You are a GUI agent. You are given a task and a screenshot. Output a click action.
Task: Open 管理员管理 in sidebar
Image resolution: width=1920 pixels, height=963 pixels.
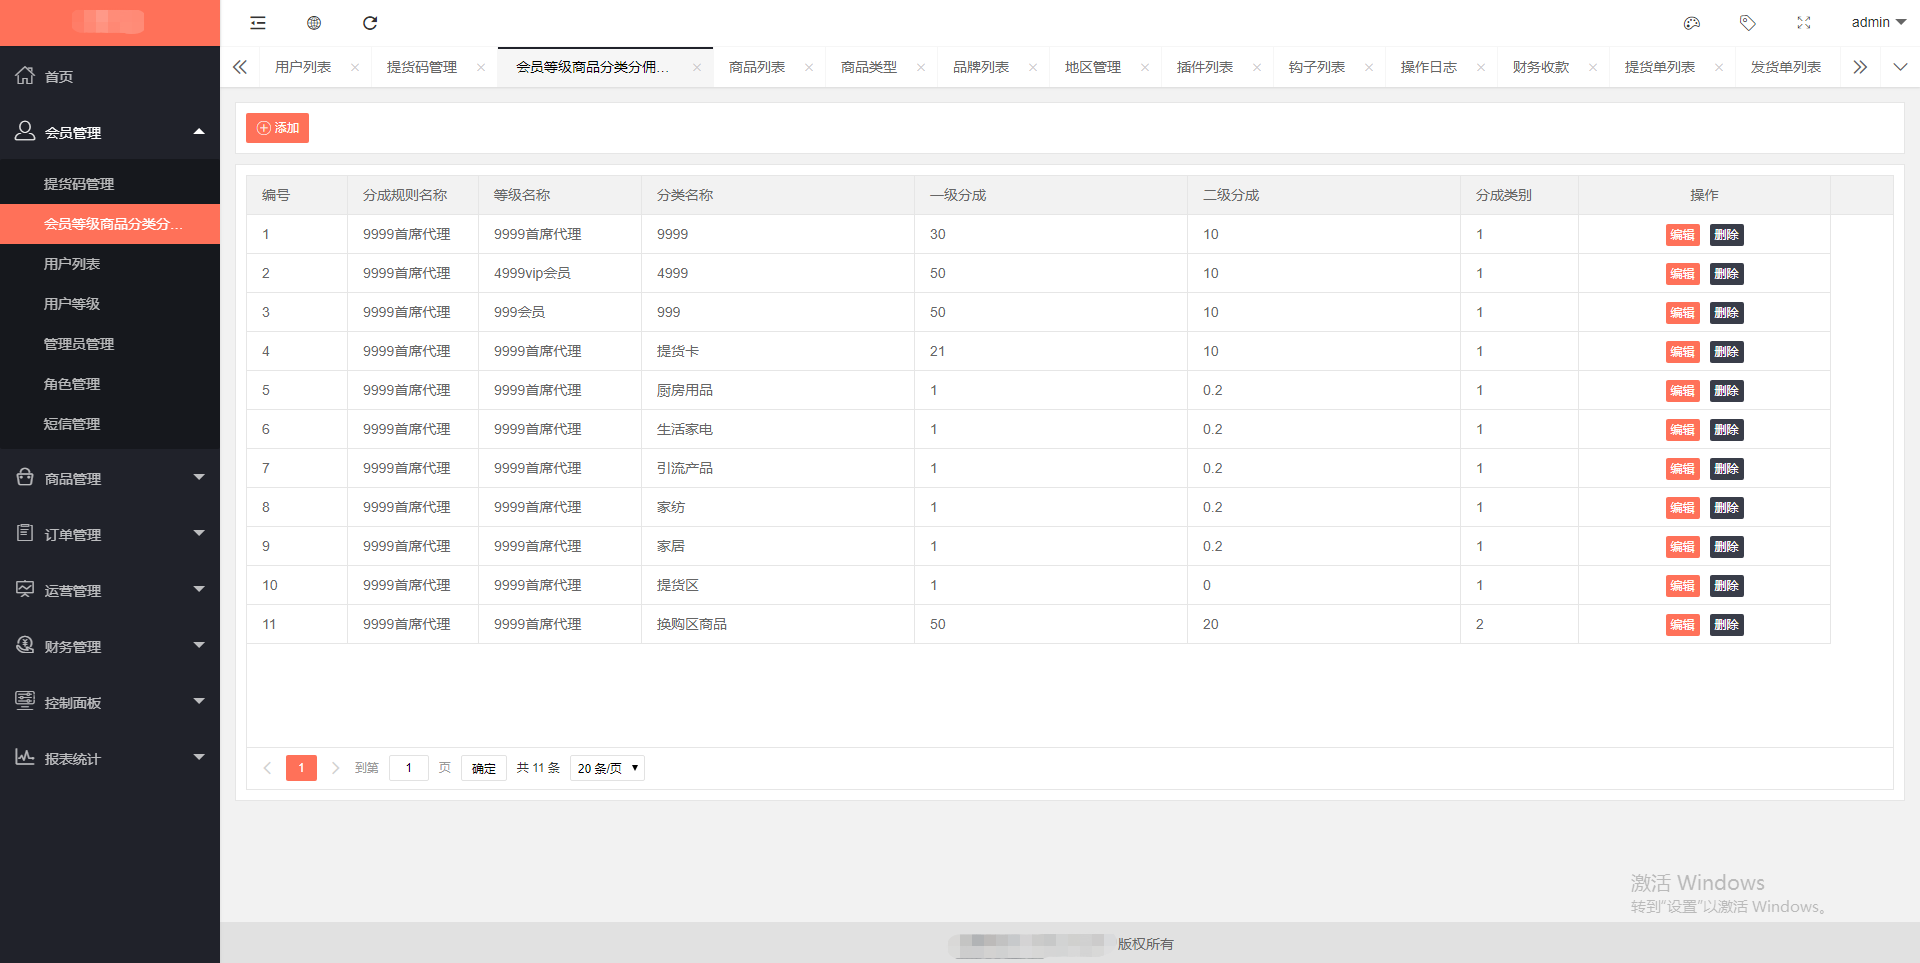(x=110, y=344)
